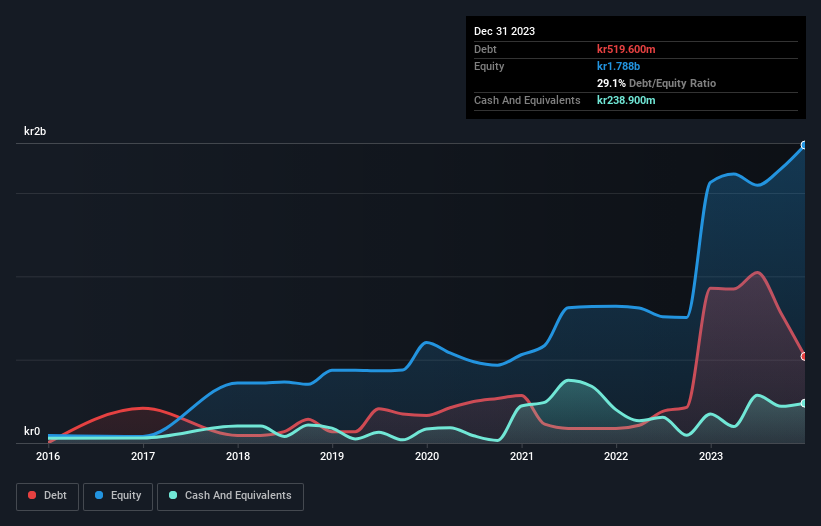Click the 2016 x-axis label
This screenshot has height=526, width=821.
tap(48, 456)
